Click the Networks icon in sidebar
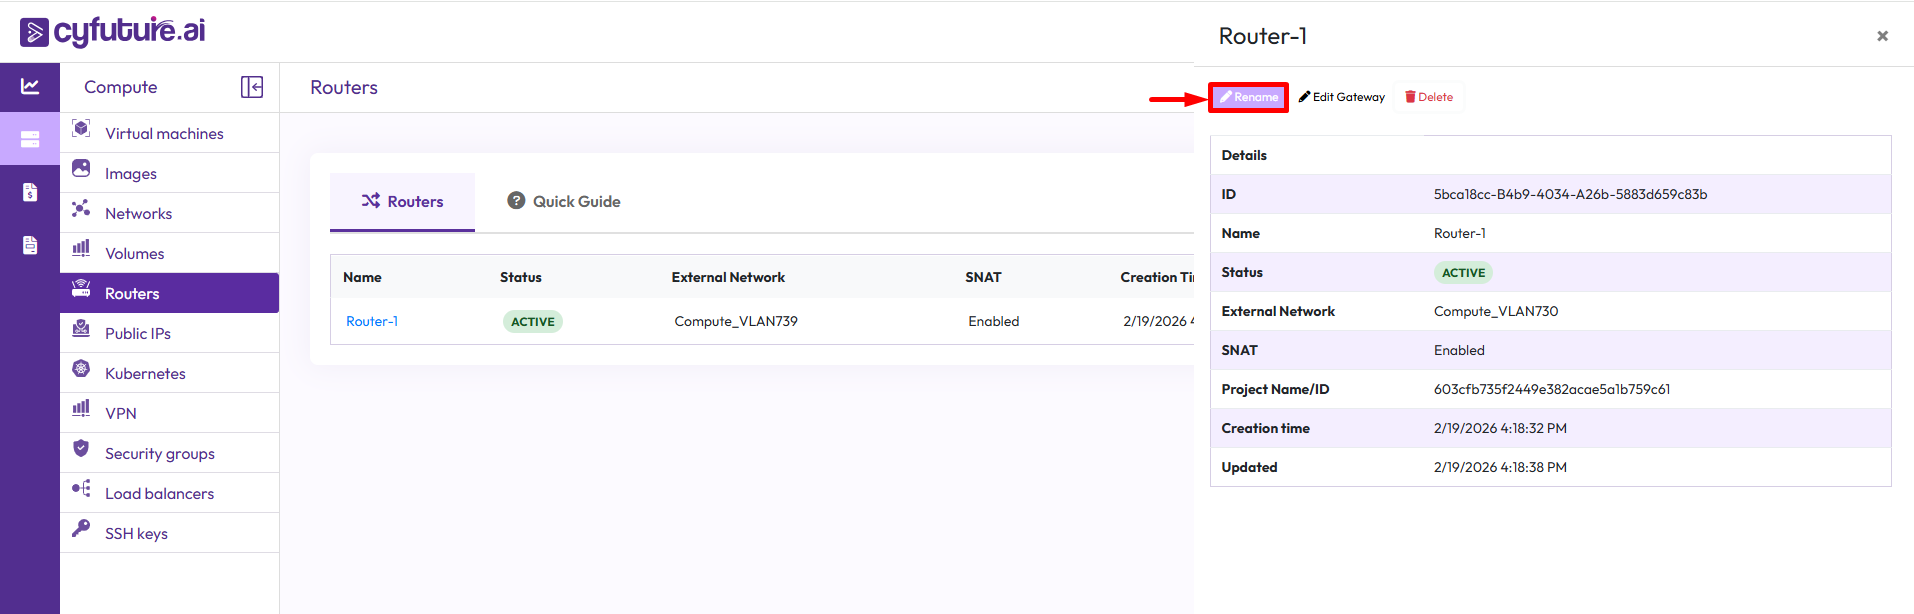Screen dimensions: 1914x614 (81, 209)
